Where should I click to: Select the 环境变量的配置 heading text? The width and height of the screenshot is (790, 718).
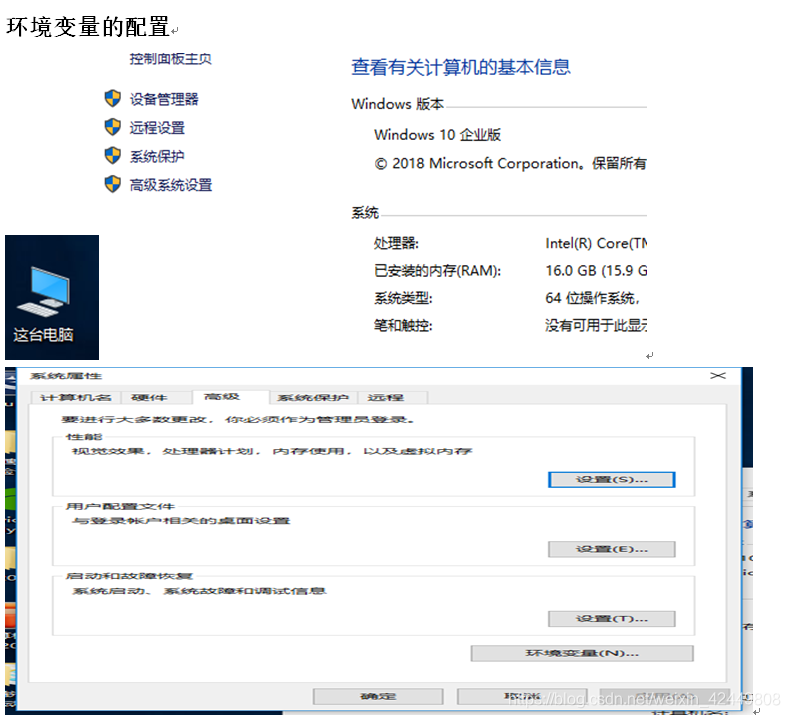click(88, 27)
